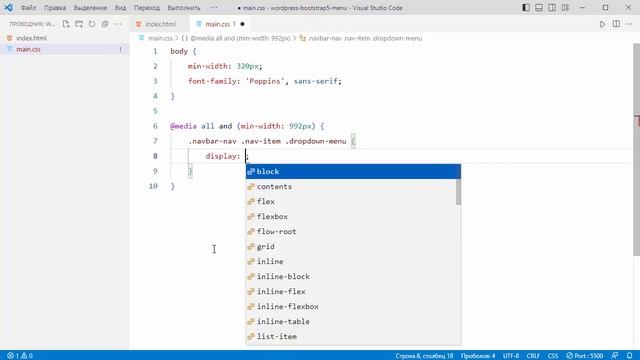
Task: Click the VS Code logo icon
Action: pos(8,8)
